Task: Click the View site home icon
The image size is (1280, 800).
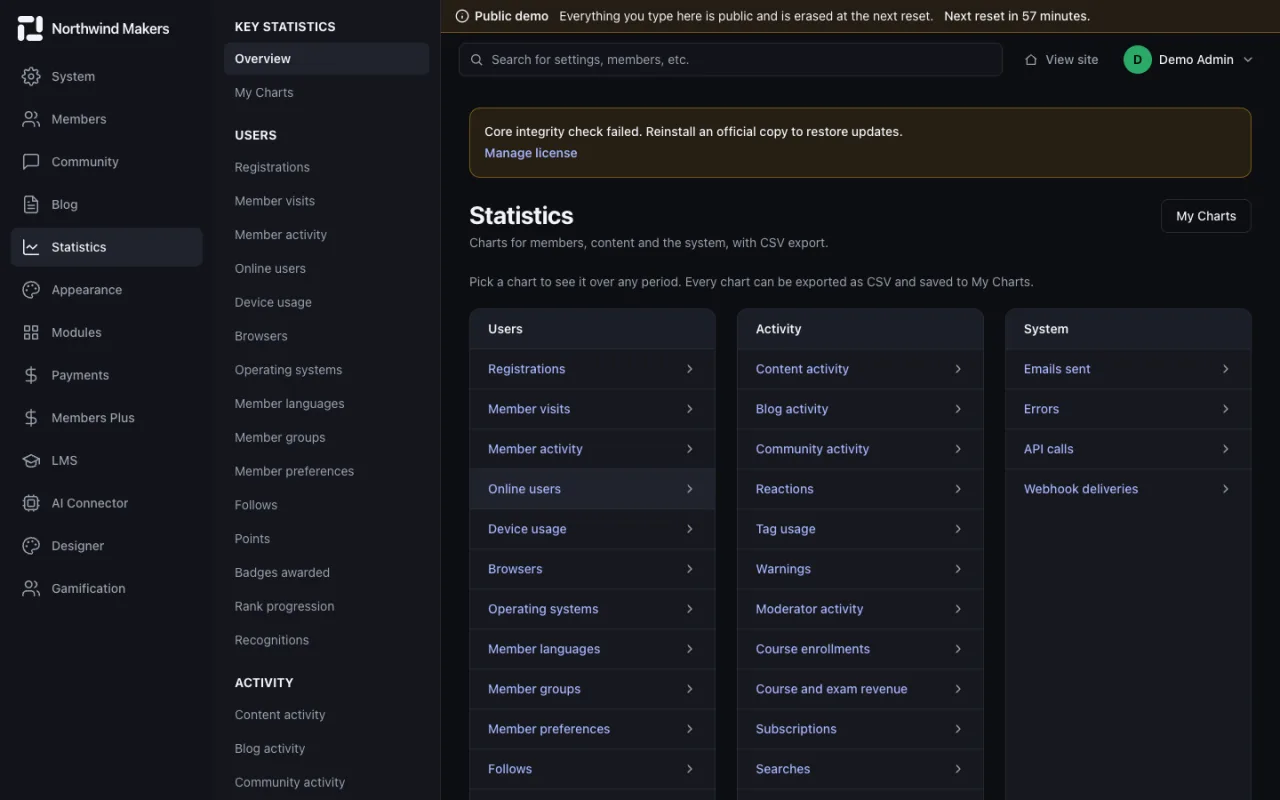Action: click(1031, 60)
